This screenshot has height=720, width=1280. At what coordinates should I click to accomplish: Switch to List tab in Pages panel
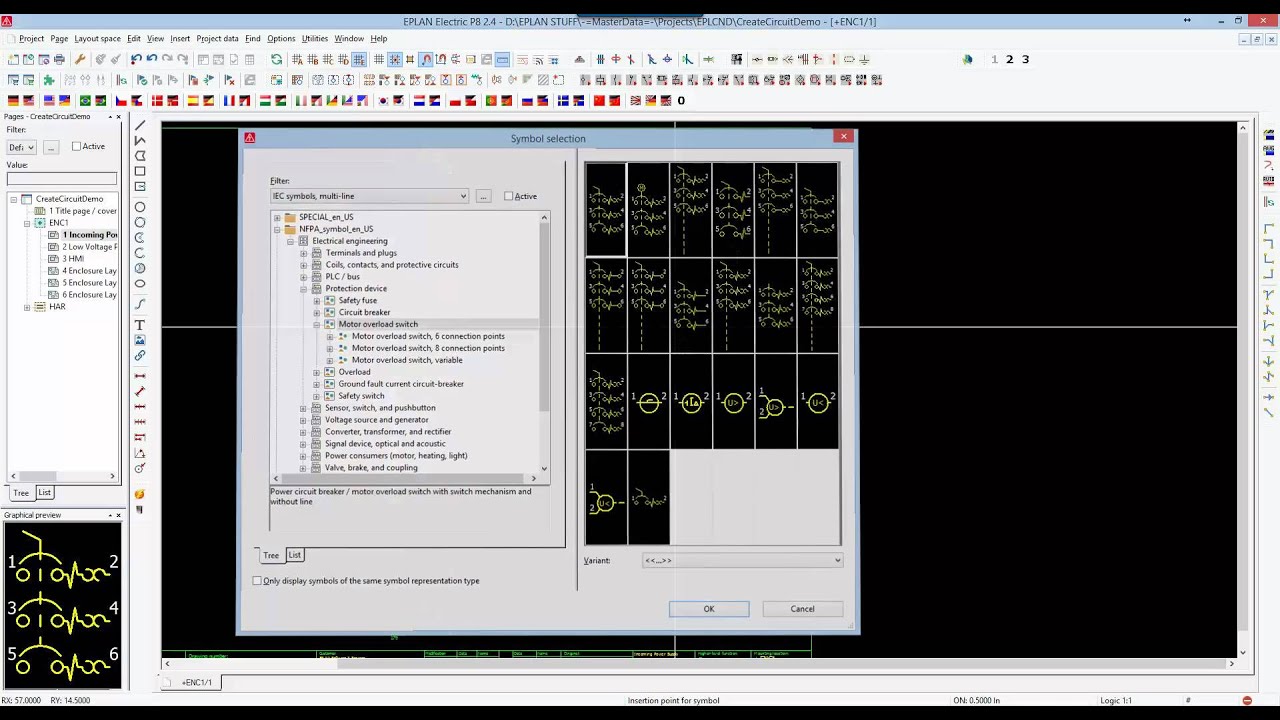coord(44,493)
